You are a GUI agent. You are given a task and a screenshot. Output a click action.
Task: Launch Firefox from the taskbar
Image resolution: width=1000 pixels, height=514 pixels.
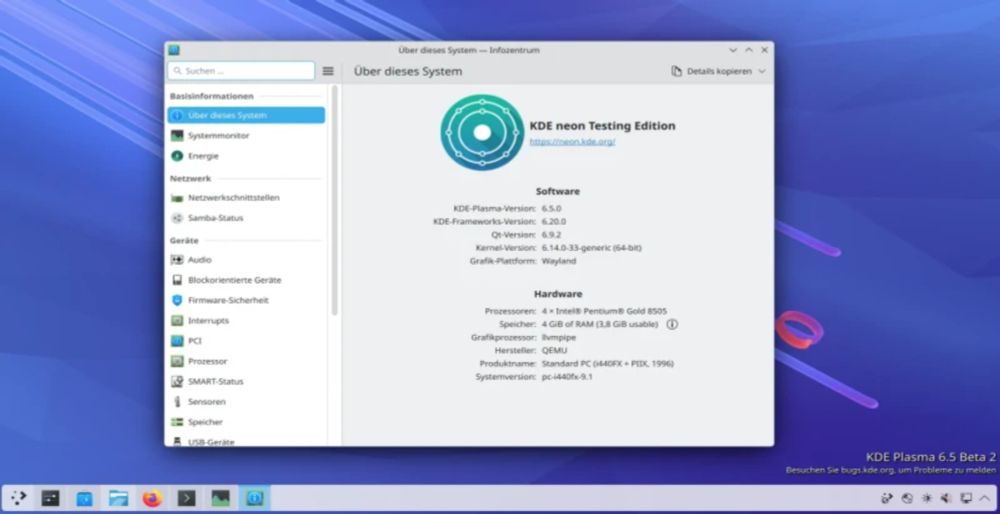coord(152,497)
